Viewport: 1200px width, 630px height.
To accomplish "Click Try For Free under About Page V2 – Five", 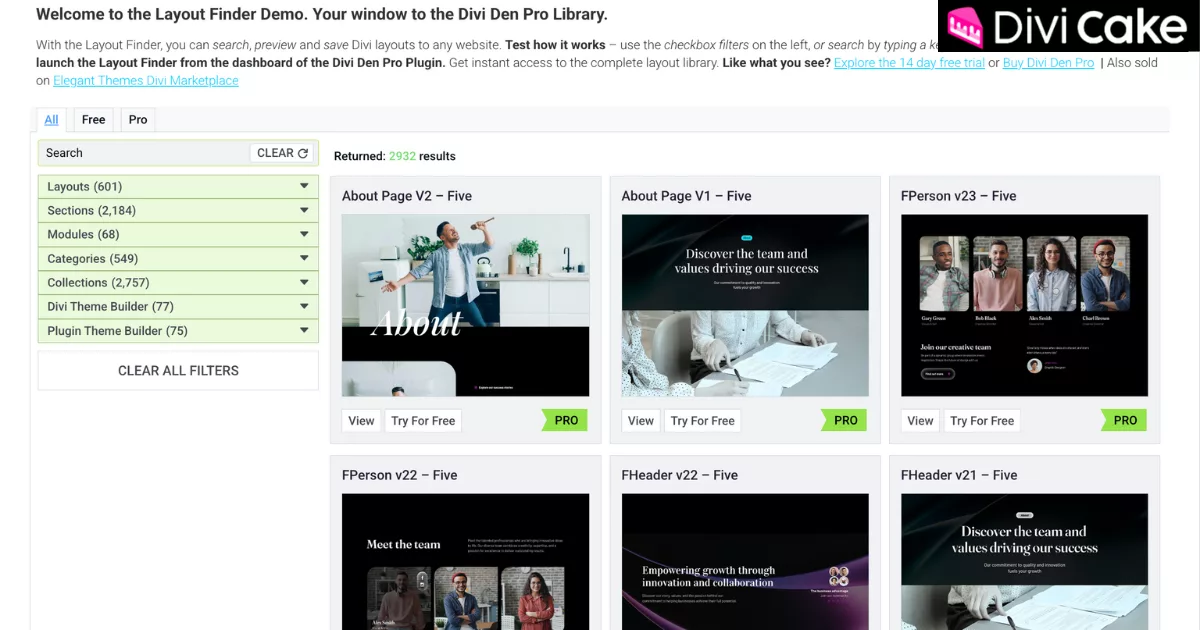I will click(423, 421).
